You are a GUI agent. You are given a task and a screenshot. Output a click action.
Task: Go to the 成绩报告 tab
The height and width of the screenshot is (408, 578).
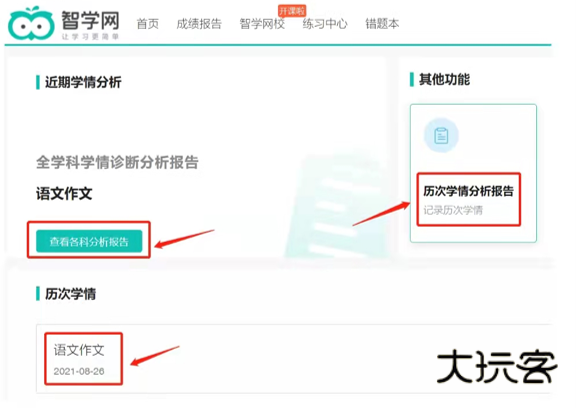[199, 24]
